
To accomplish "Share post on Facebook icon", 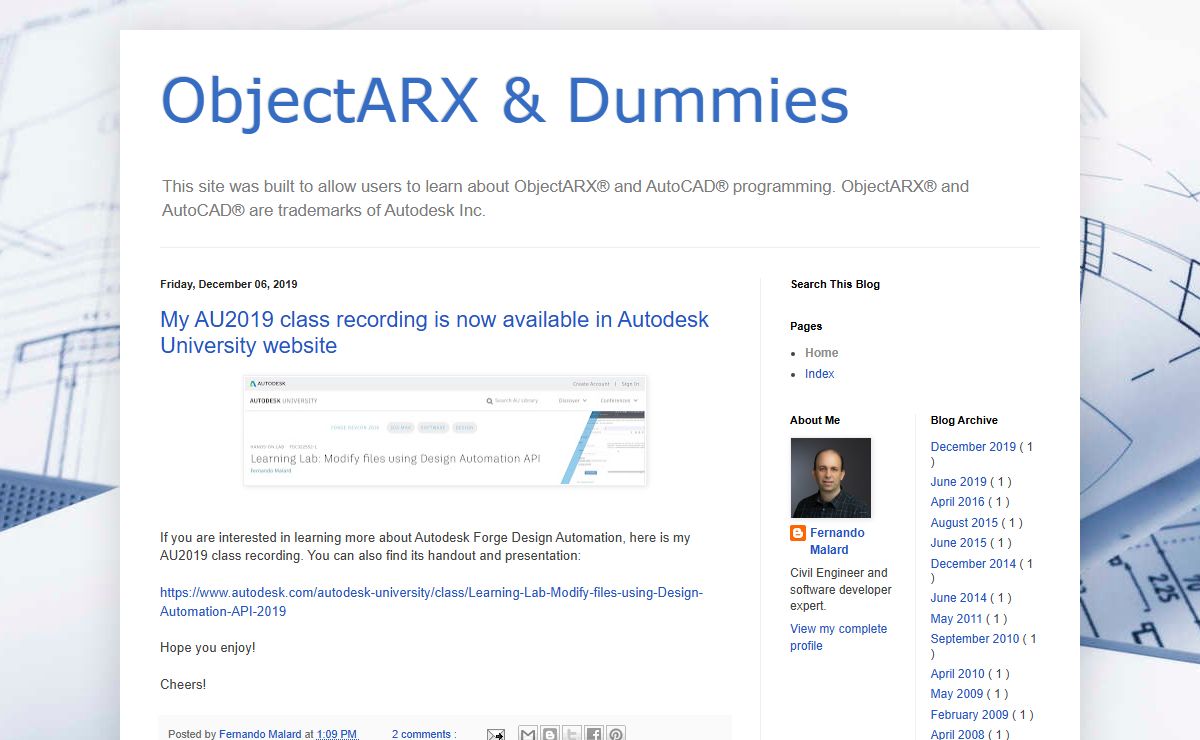I will tap(594, 734).
